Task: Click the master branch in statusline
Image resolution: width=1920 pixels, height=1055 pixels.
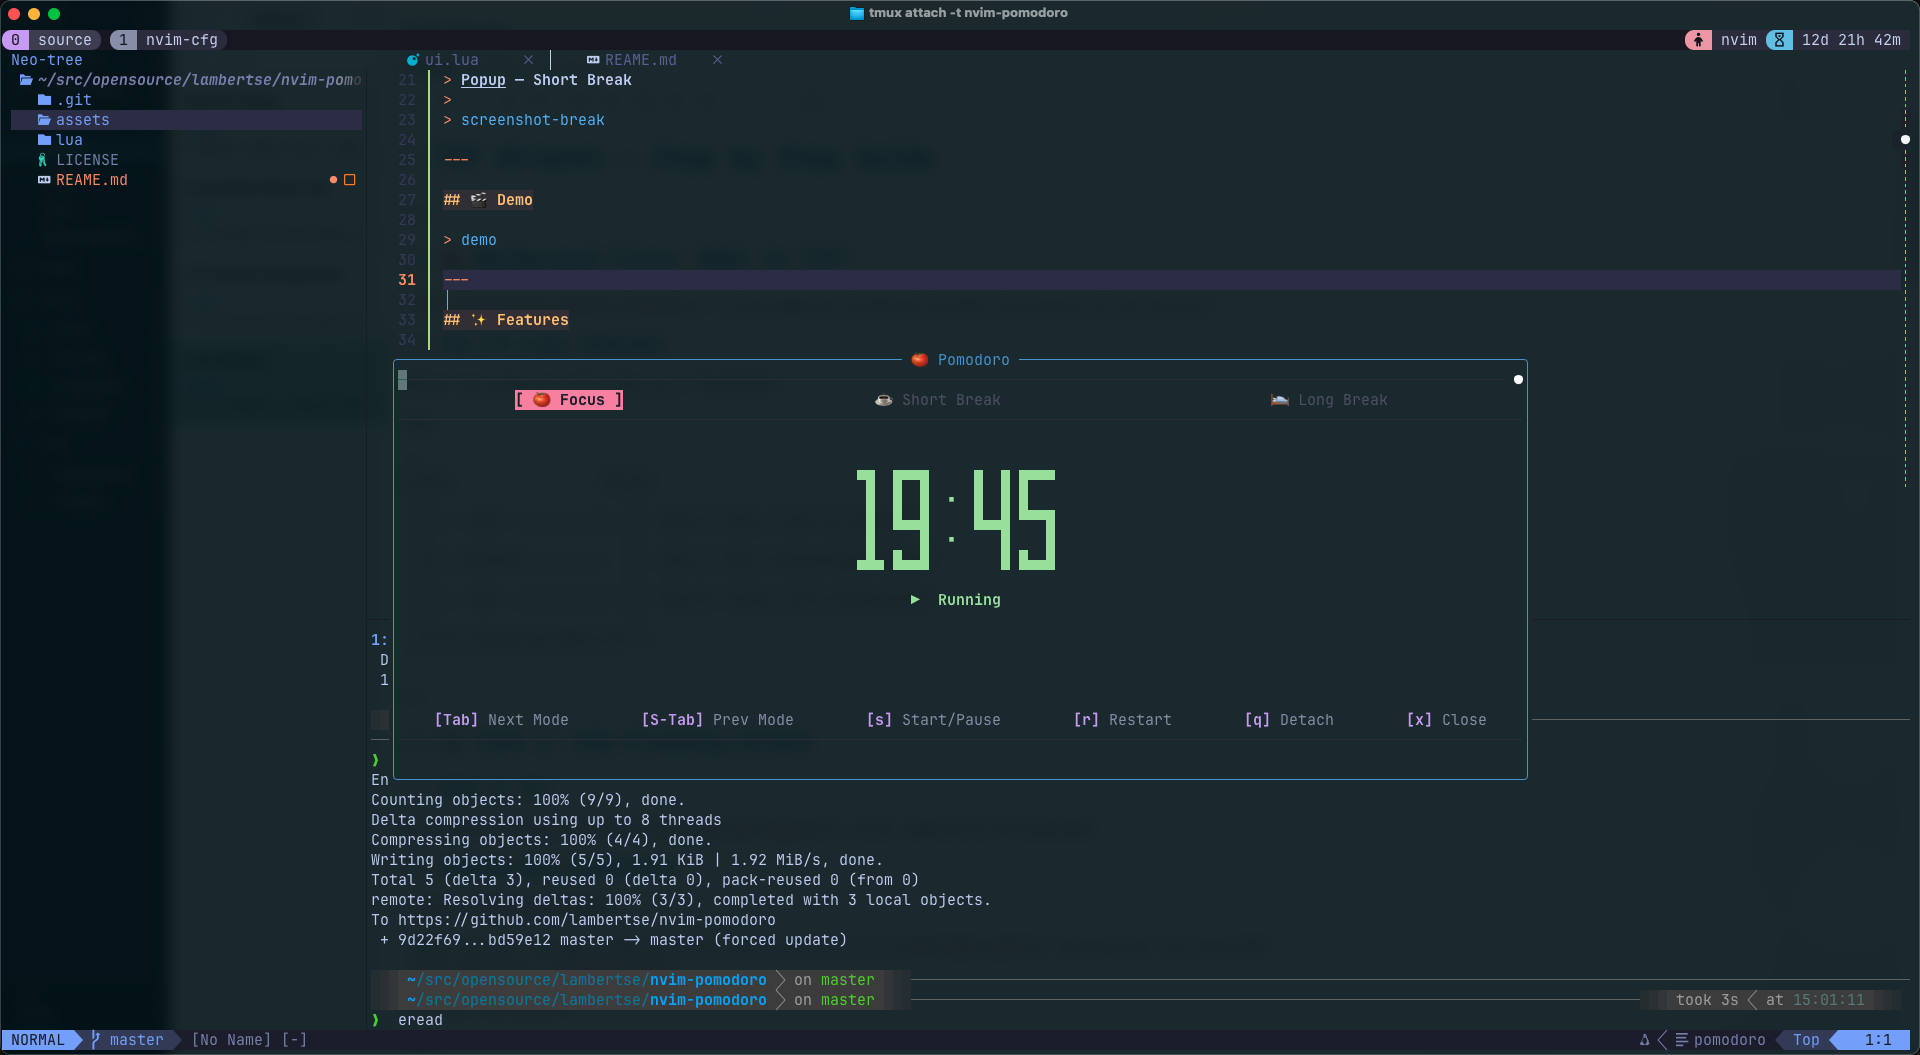Action: click(137, 1040)
